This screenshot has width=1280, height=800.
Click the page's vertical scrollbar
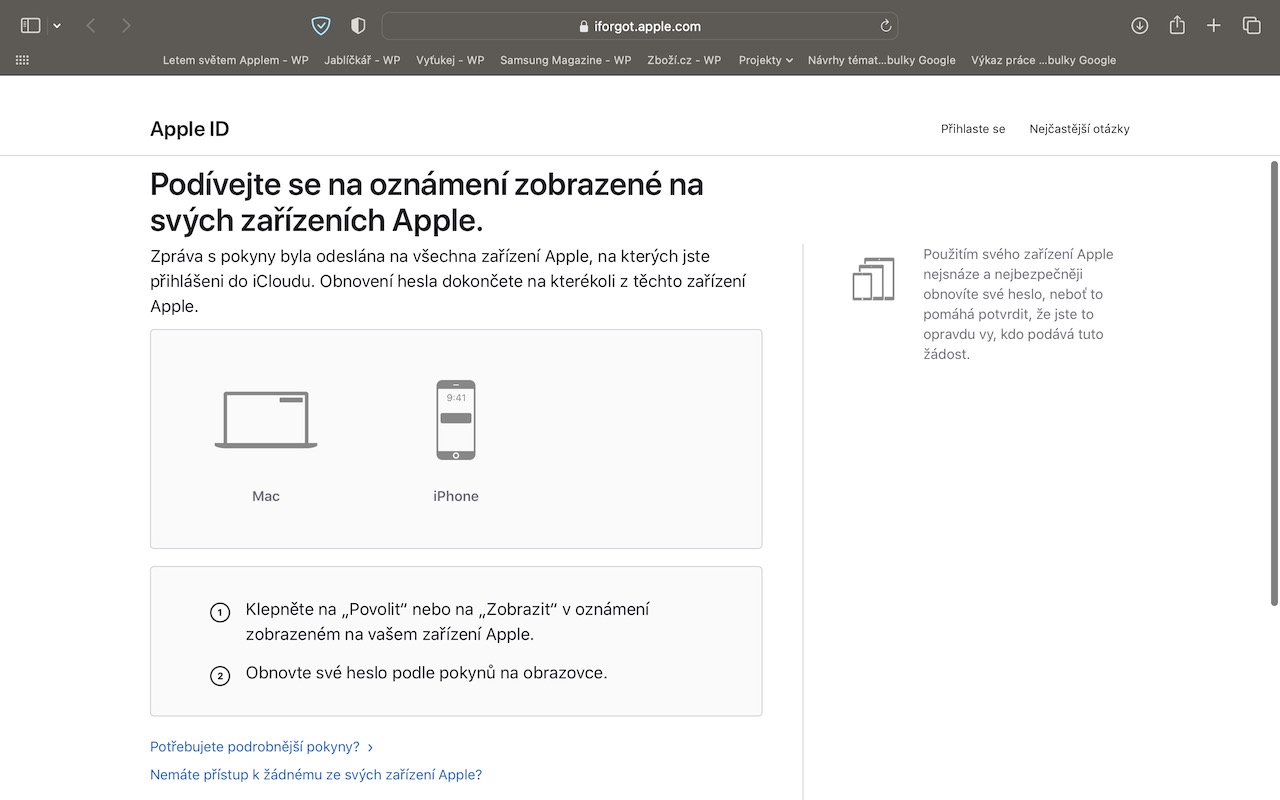click(x=1274, y=382)
